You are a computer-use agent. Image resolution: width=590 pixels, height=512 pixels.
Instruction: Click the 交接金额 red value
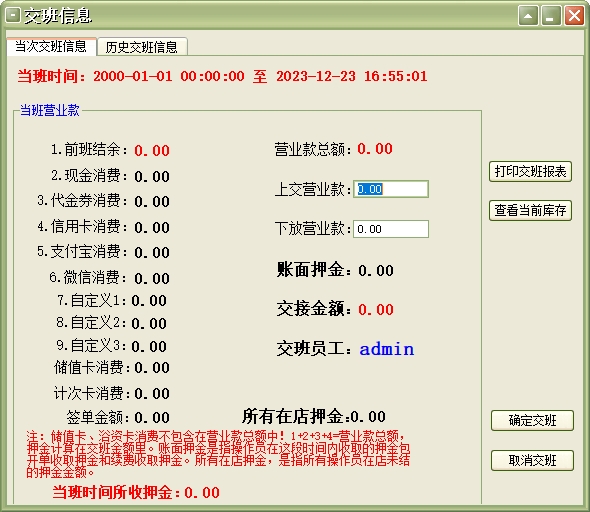click(x=376, y=310)
